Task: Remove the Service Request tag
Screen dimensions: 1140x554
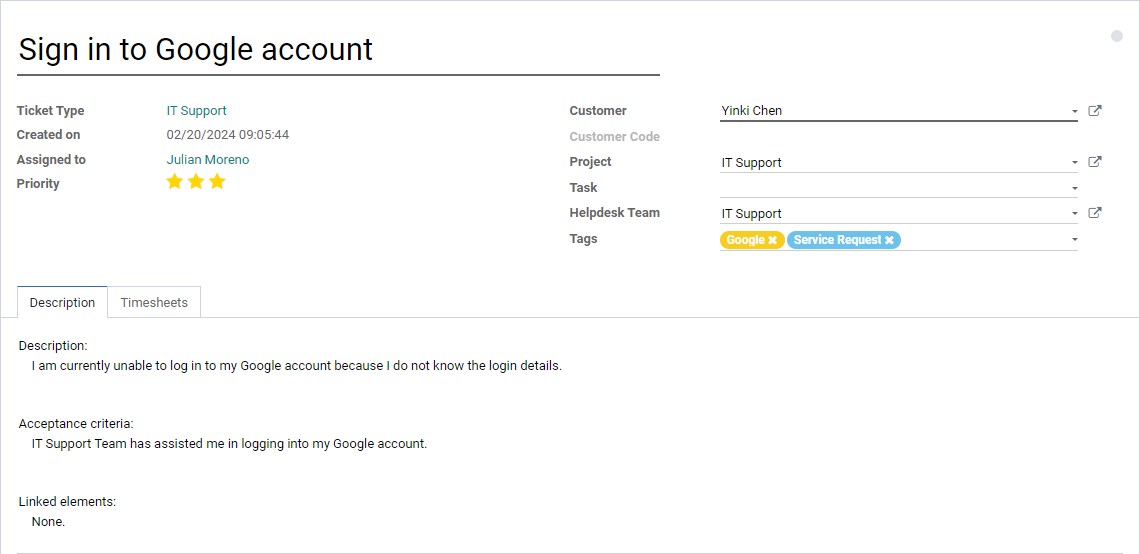Action: tap(888, 240)
